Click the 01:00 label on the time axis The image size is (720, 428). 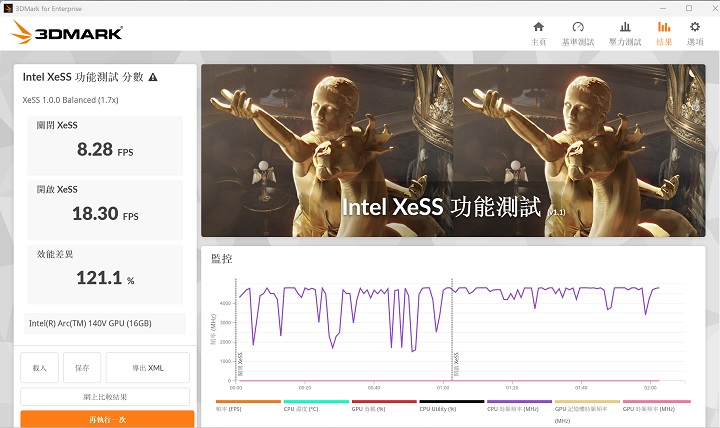coord(443,388)
